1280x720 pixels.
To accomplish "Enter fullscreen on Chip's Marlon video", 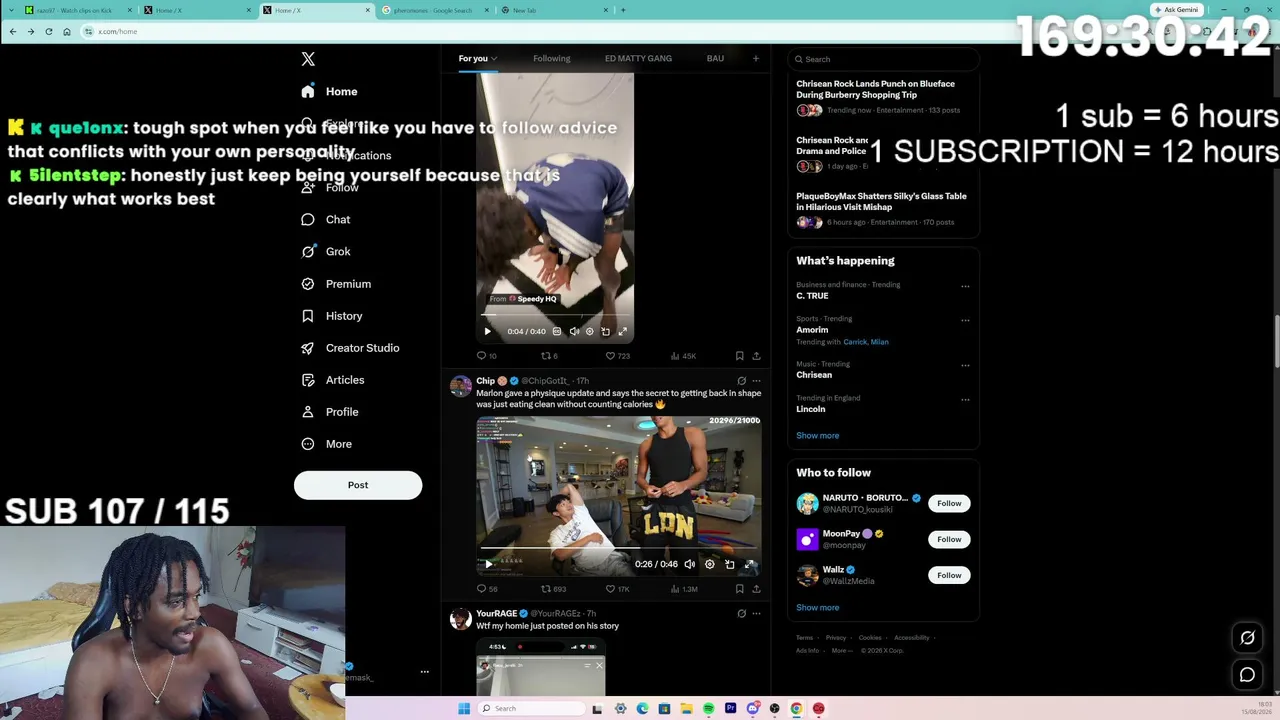I will click(750, 564).
